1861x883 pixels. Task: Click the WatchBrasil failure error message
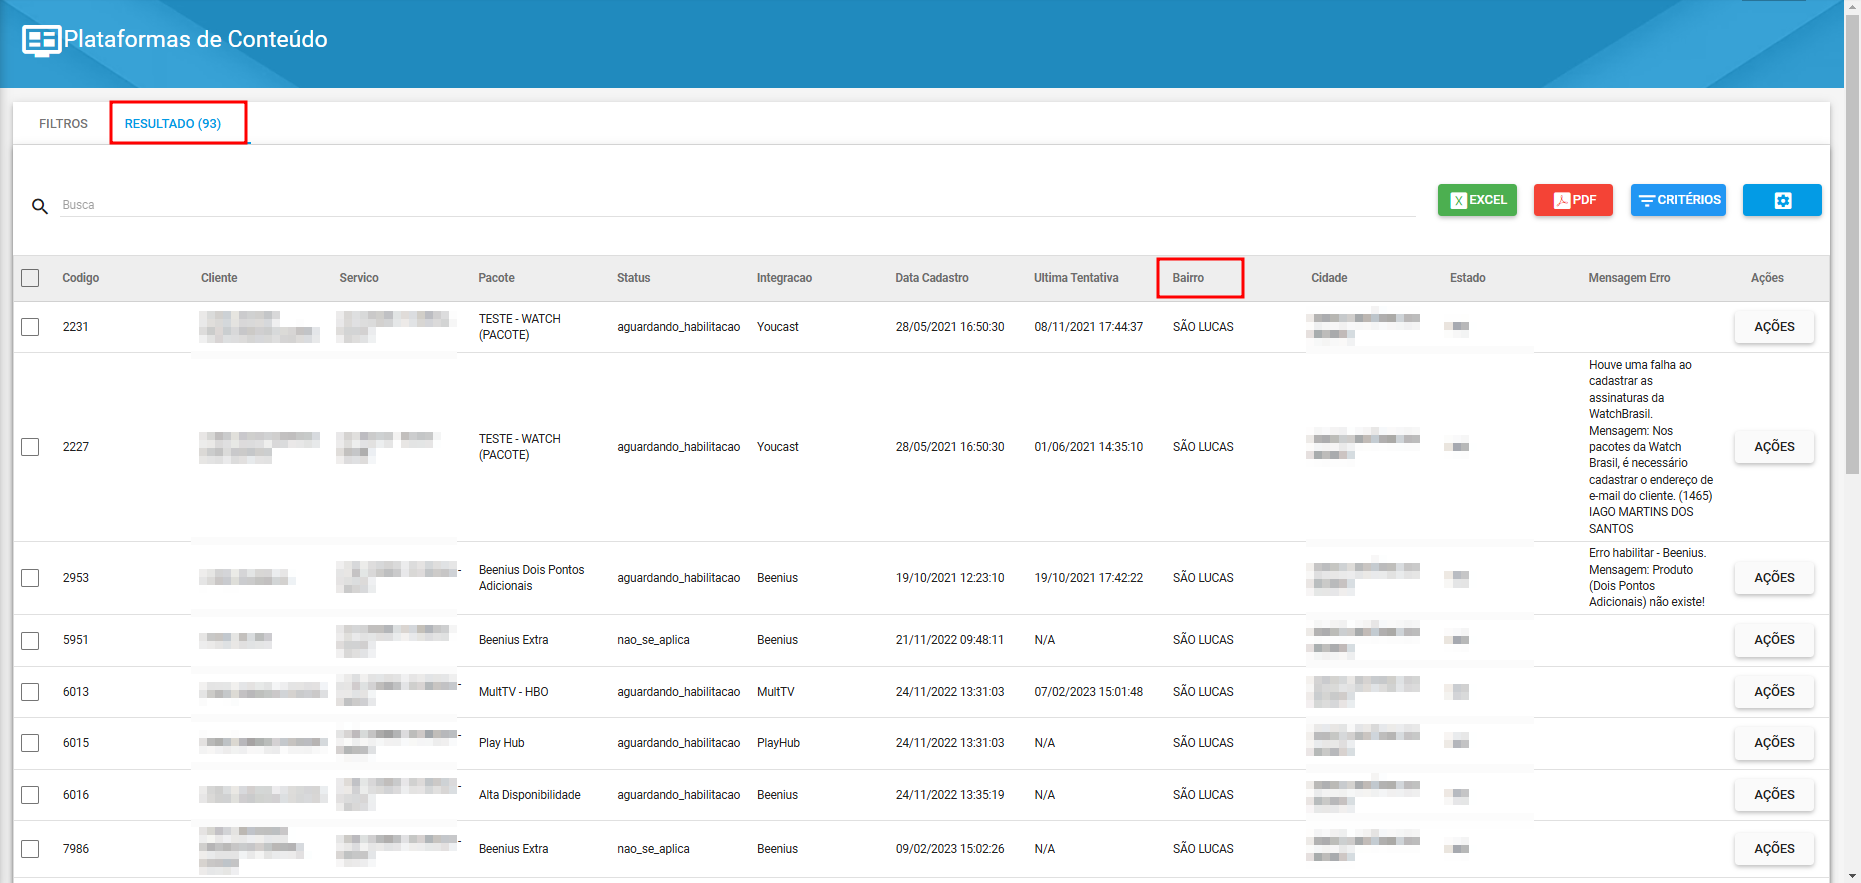coord(1651,447)
